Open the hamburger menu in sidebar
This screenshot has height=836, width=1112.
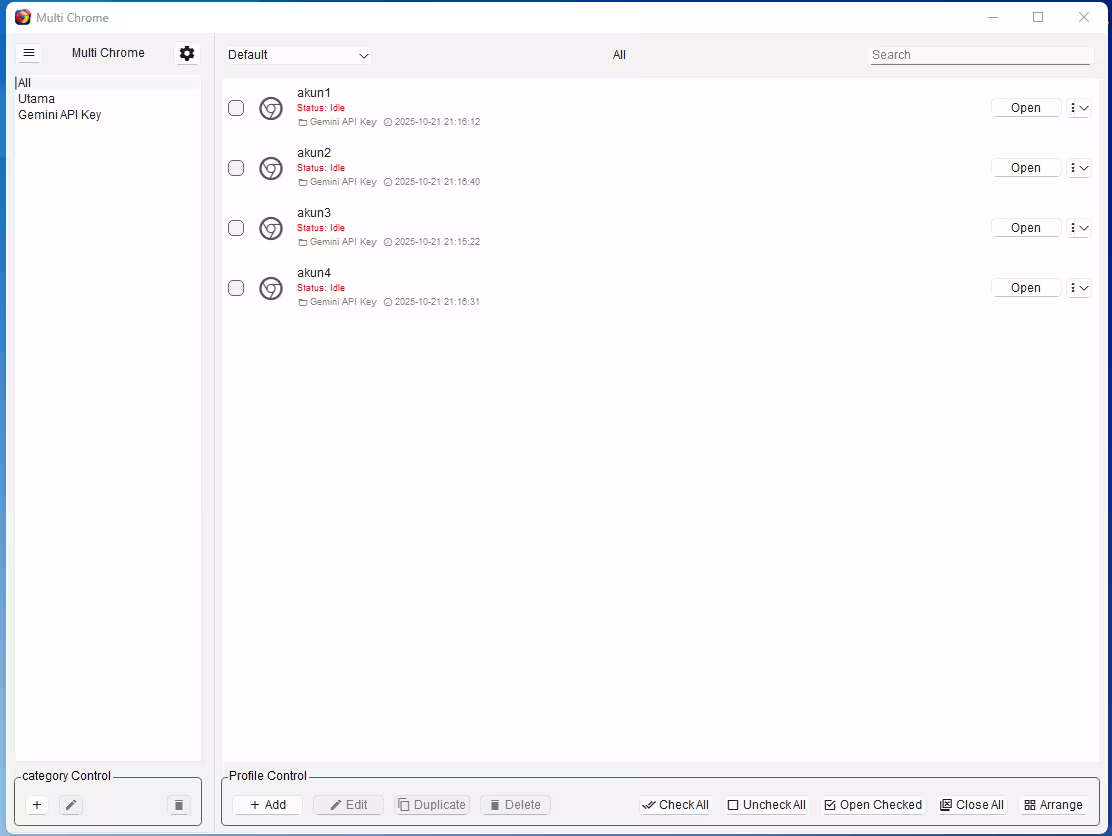coord(29,53)
